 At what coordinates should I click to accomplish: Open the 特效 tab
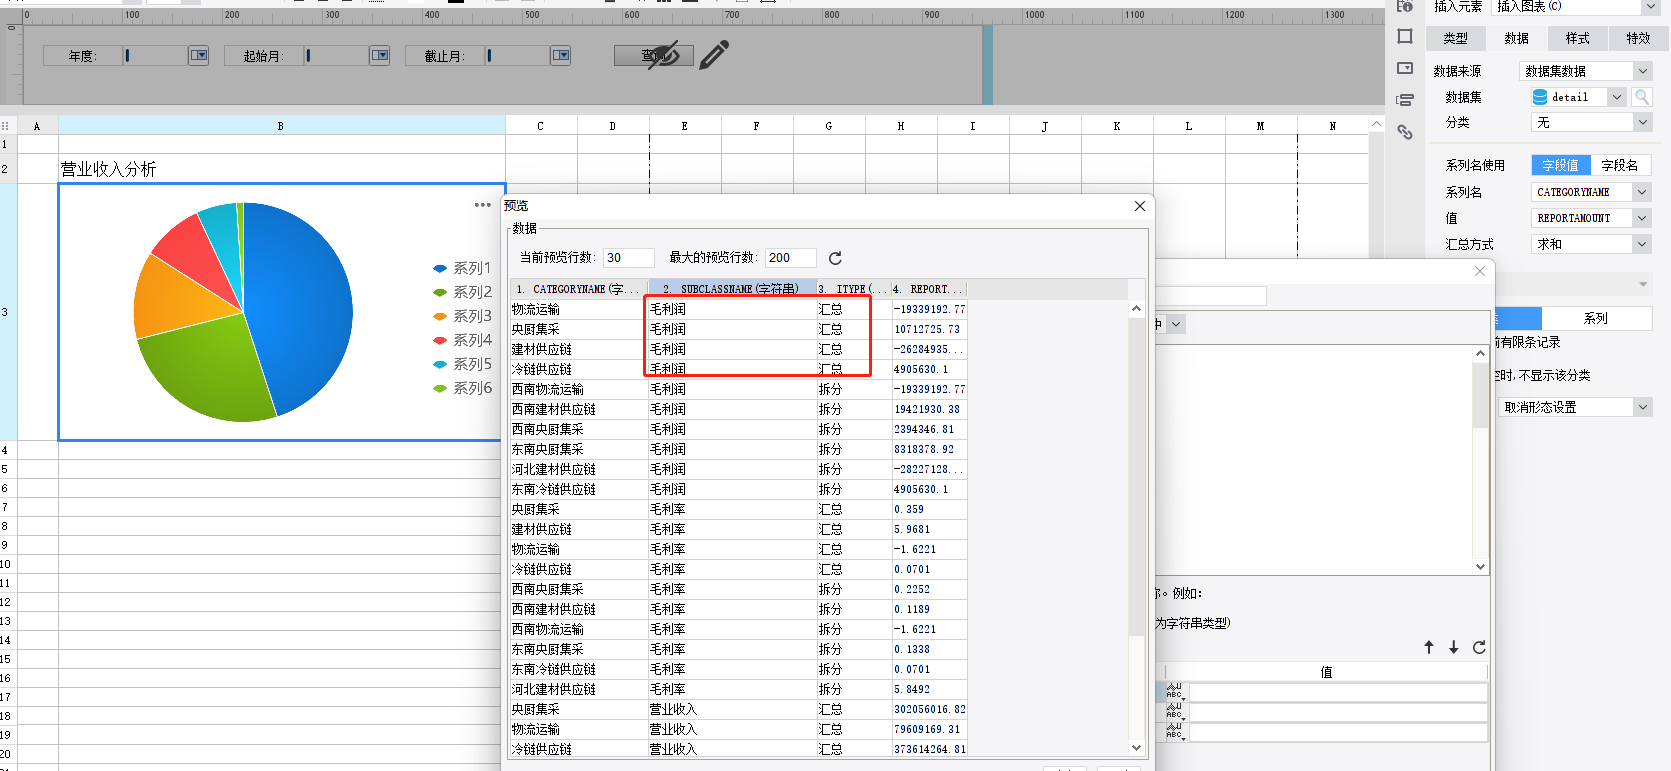coord(1638,38)
